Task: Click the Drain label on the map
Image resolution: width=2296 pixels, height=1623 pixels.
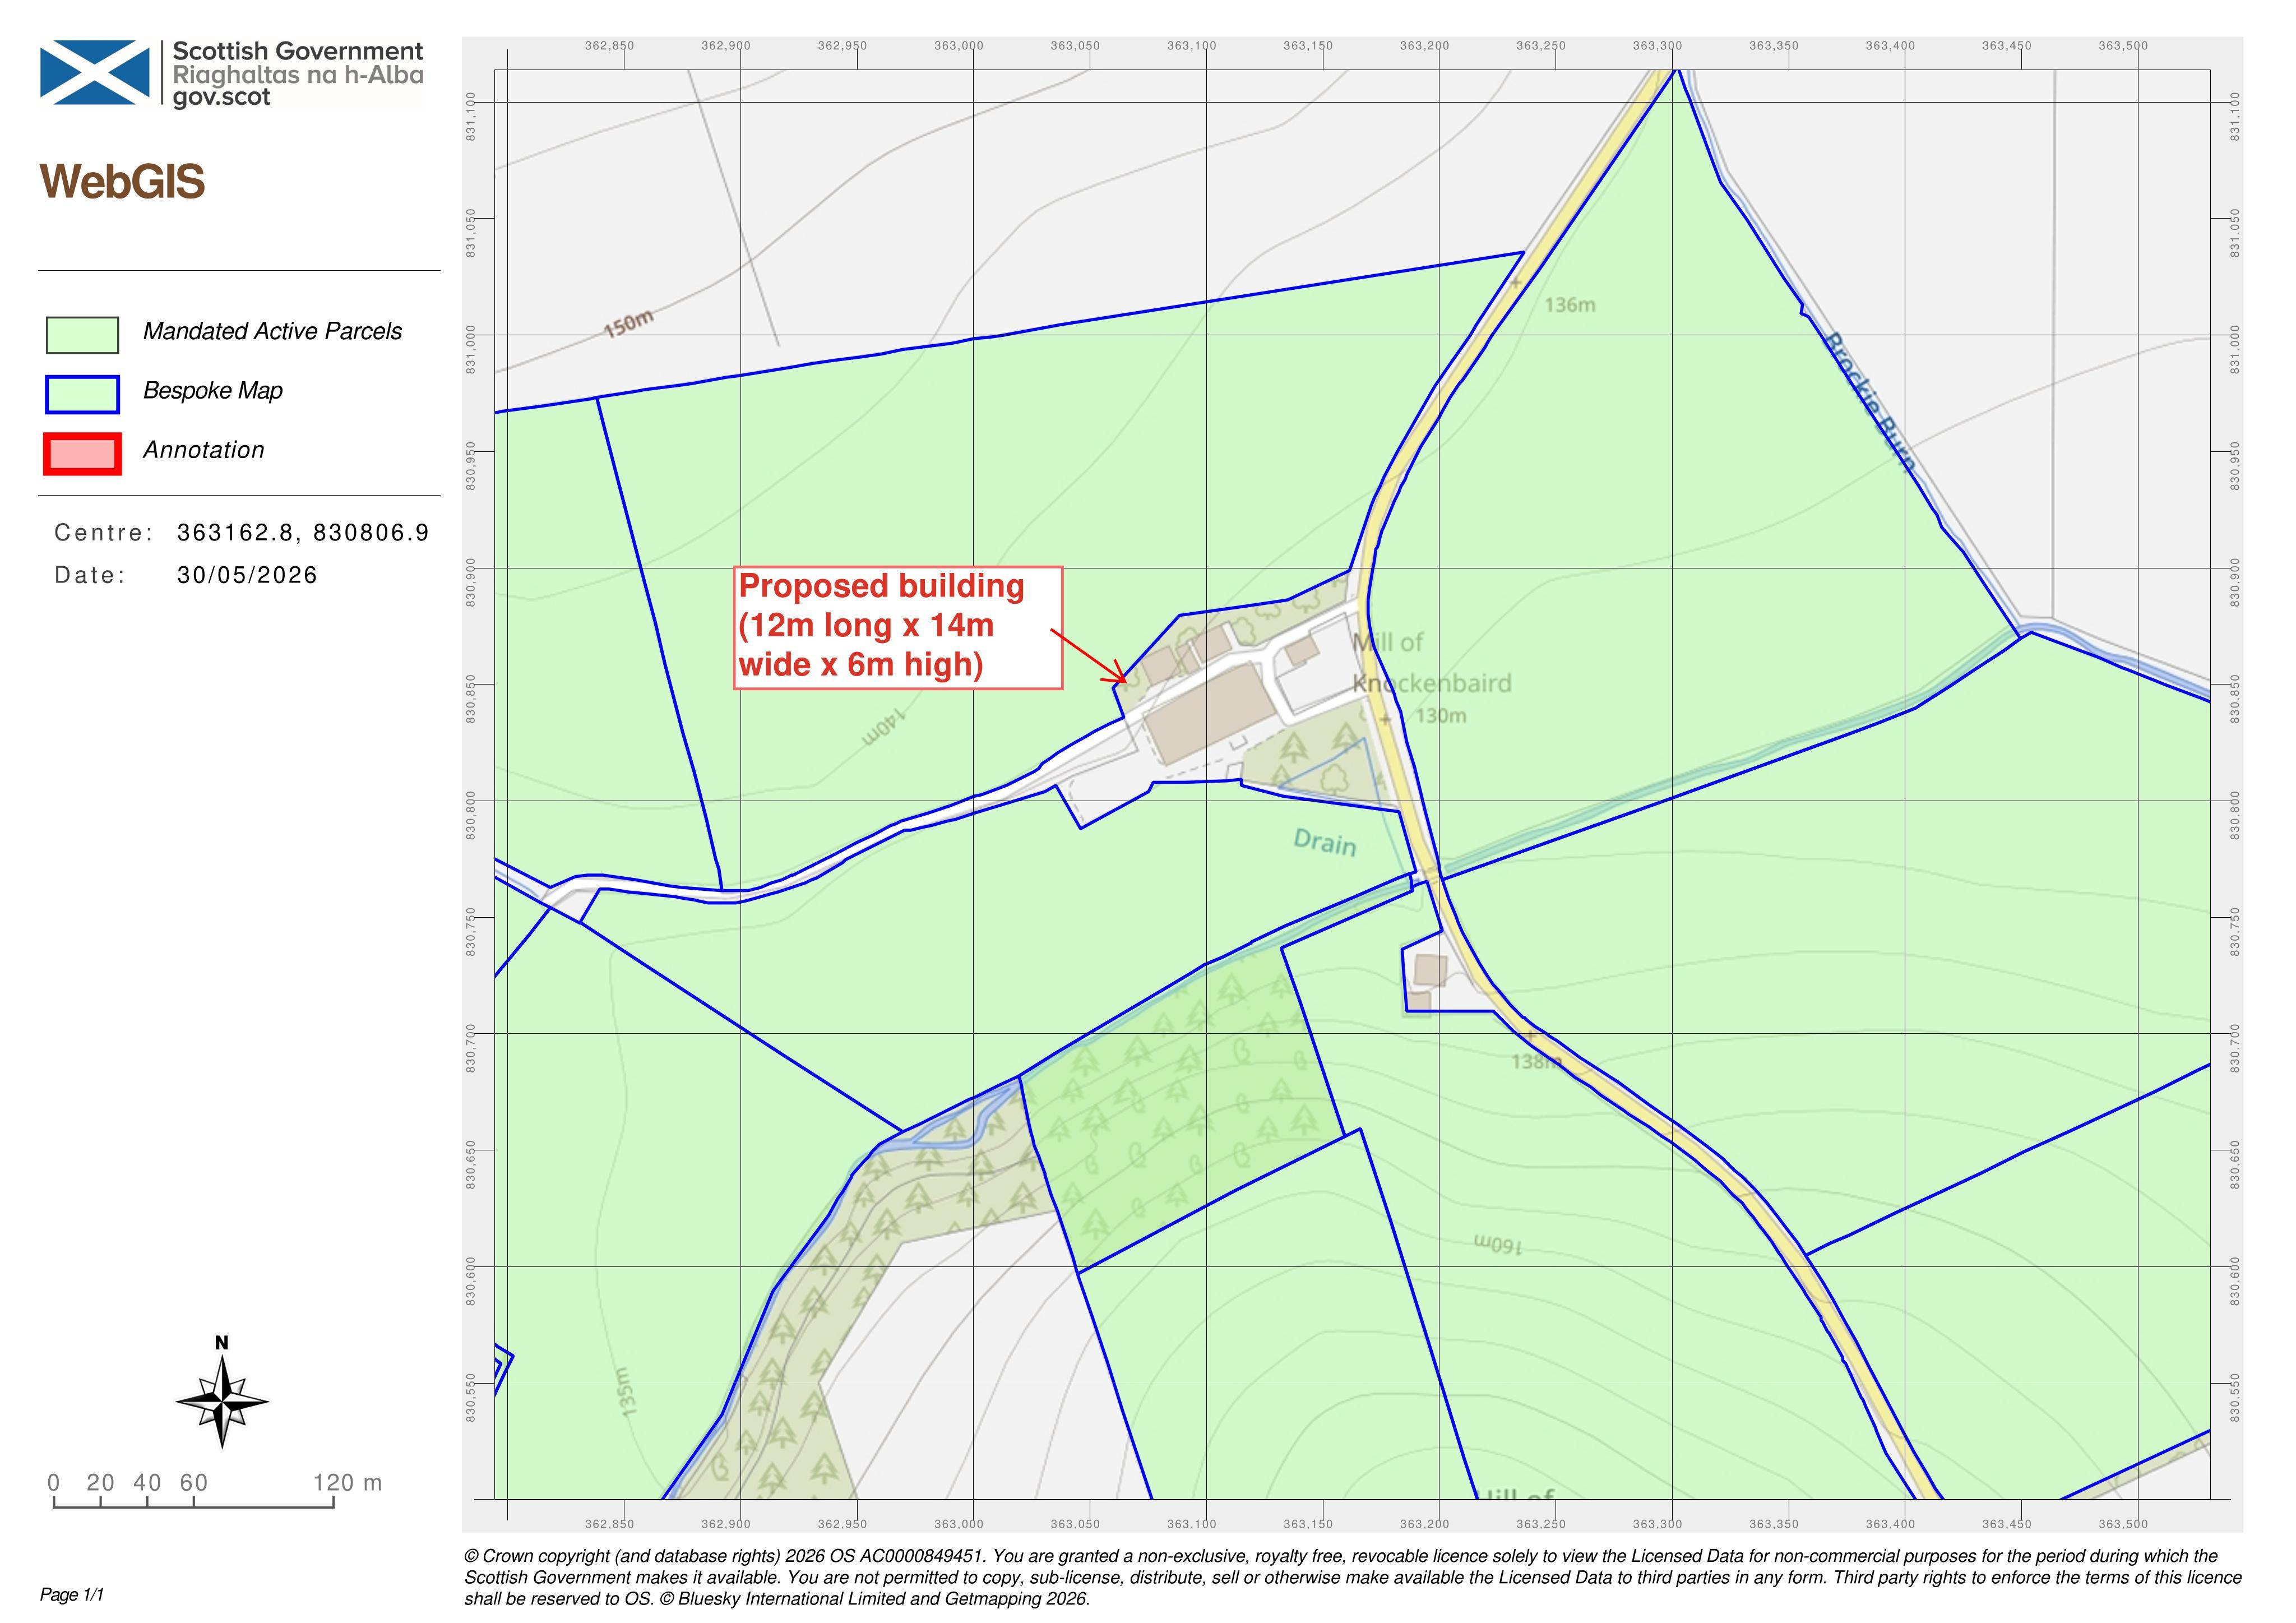Action: pos(1325,842)
